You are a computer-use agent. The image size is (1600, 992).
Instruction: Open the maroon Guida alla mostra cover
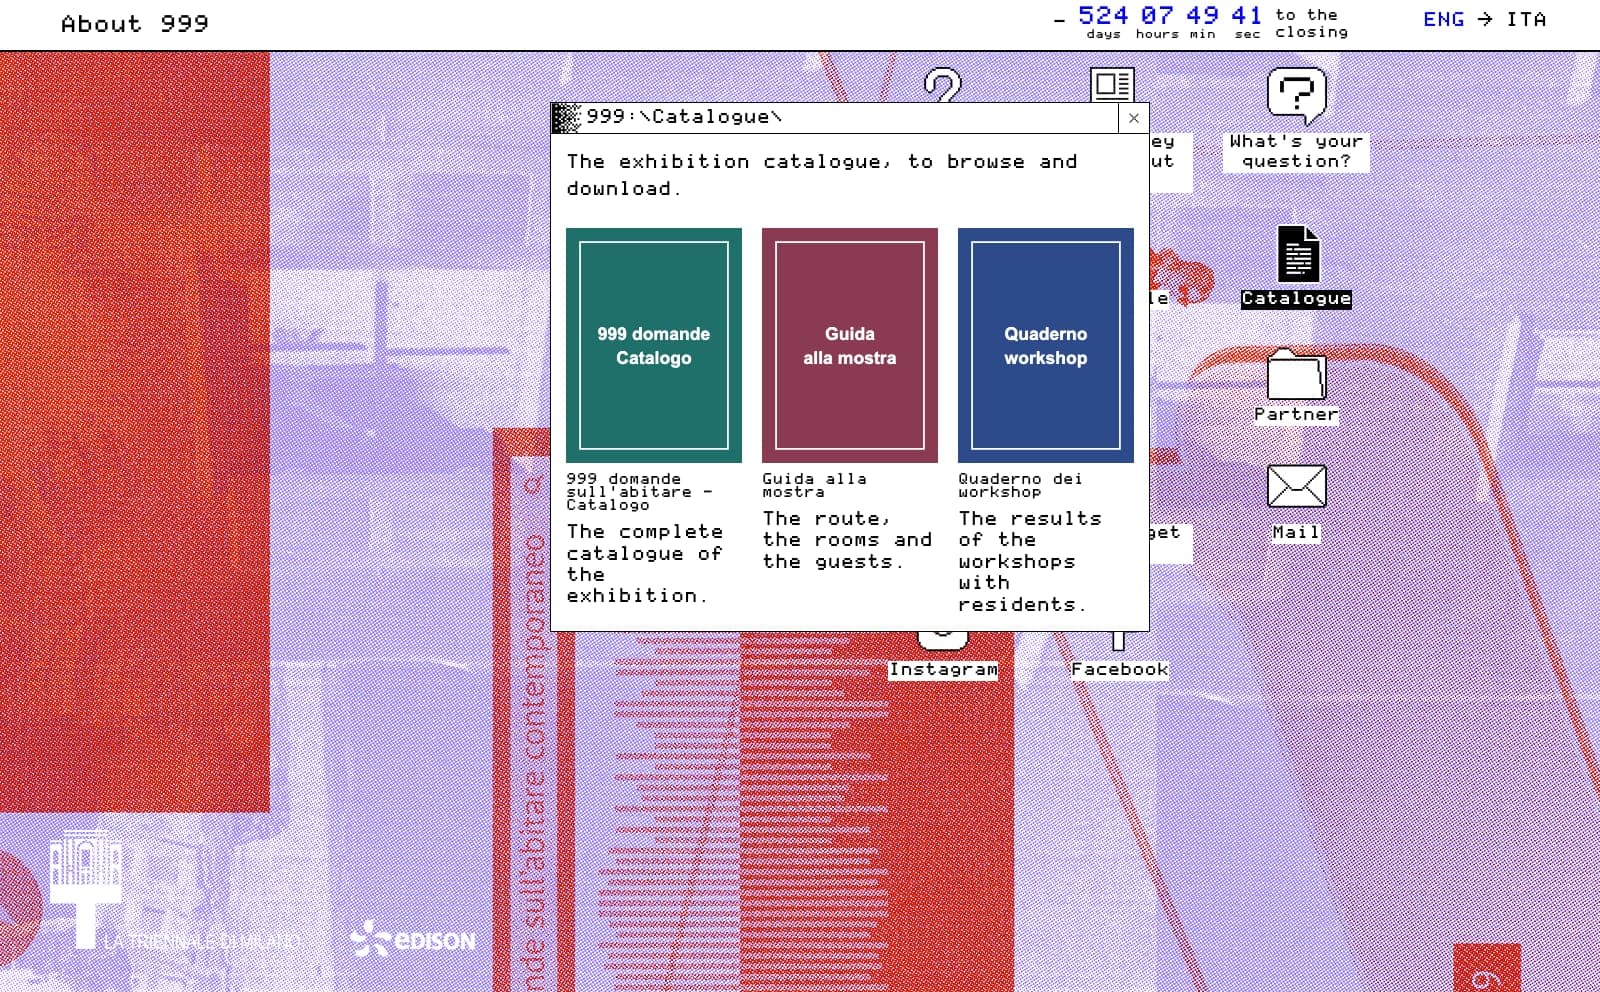[x=850, y=345]
